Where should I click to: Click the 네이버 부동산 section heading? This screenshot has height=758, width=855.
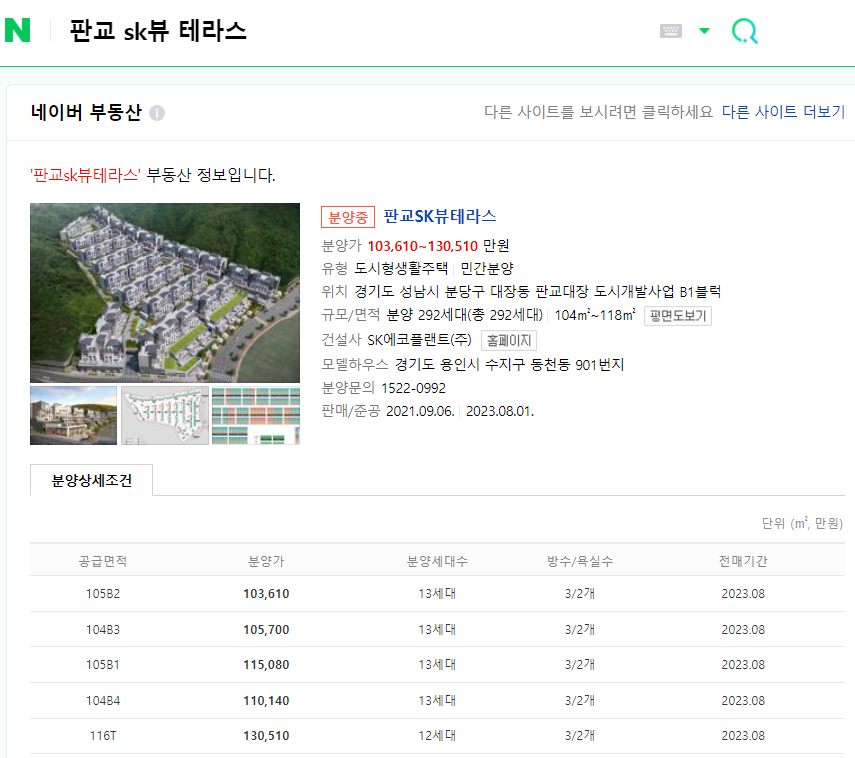(x=86, y=112)
